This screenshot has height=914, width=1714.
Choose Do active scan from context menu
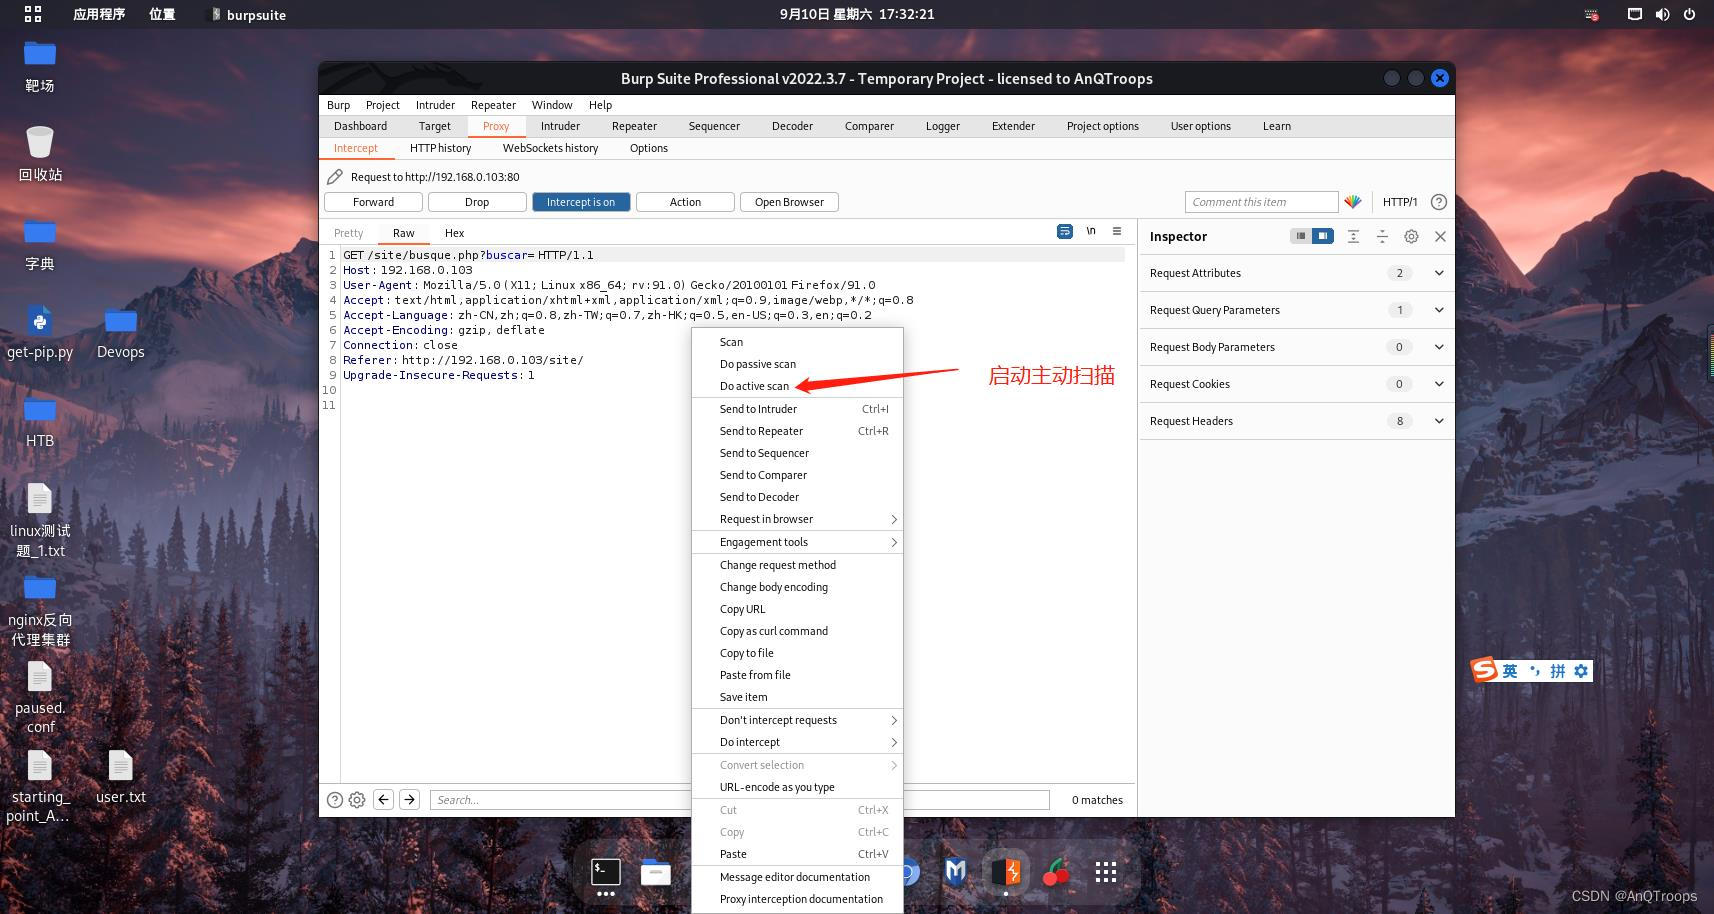pyautogui.click(x=797, y=386)
